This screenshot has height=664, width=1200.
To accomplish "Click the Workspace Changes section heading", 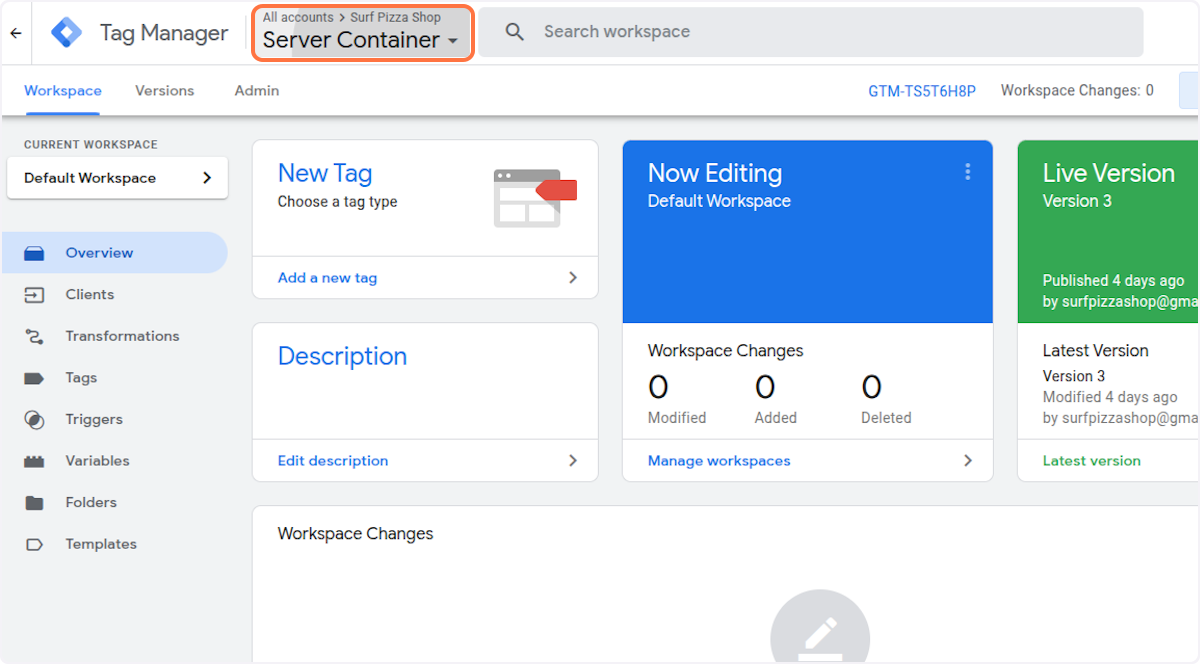I will coord(355,534).
